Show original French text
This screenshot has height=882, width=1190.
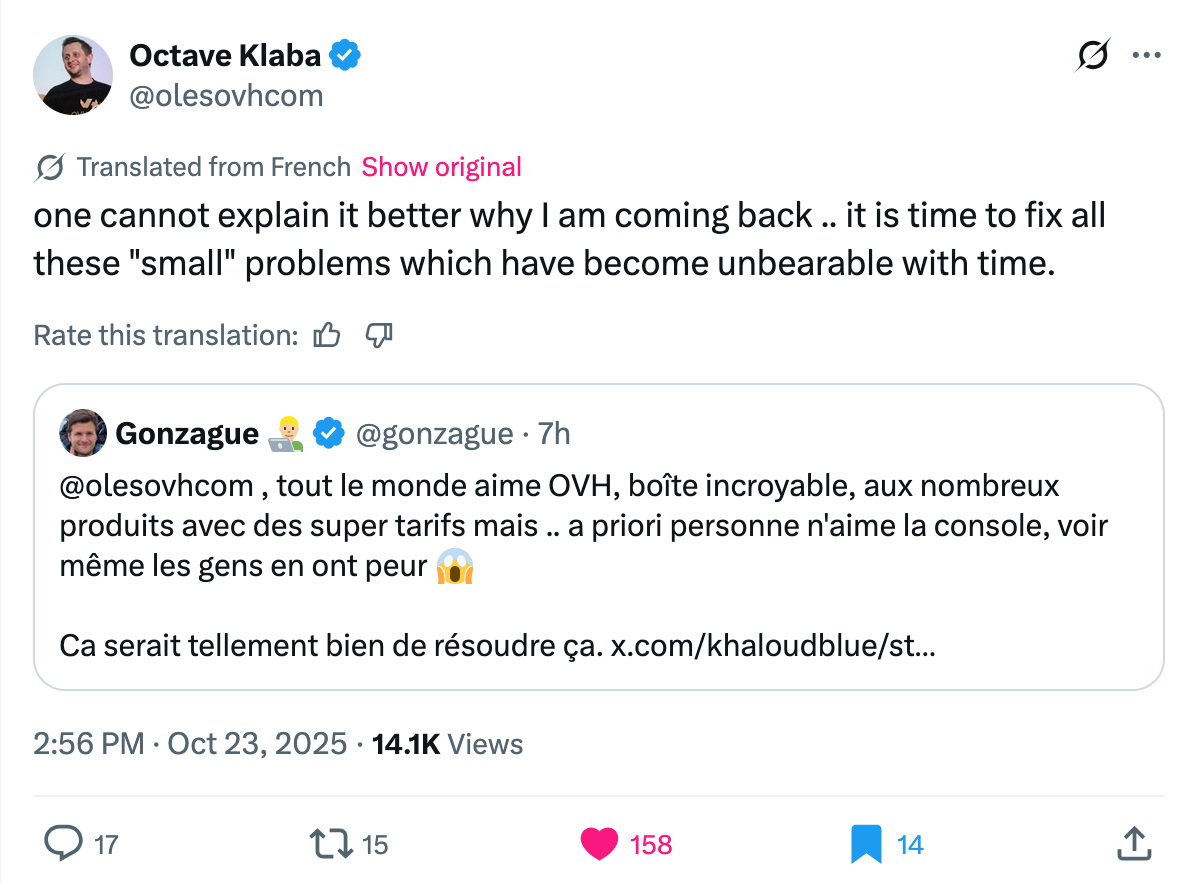[441, 167]
